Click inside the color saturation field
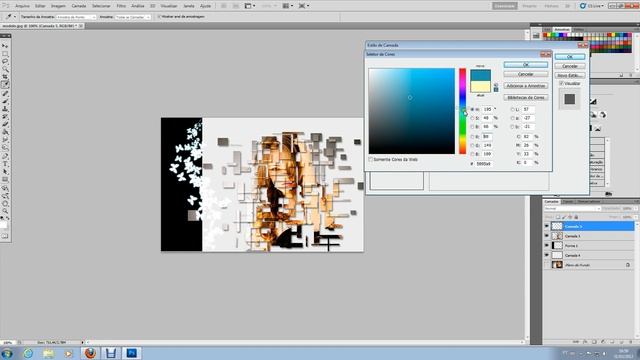The height and width of the screenshot is (360, 640). pyautogui.click(x=487, y=118)
